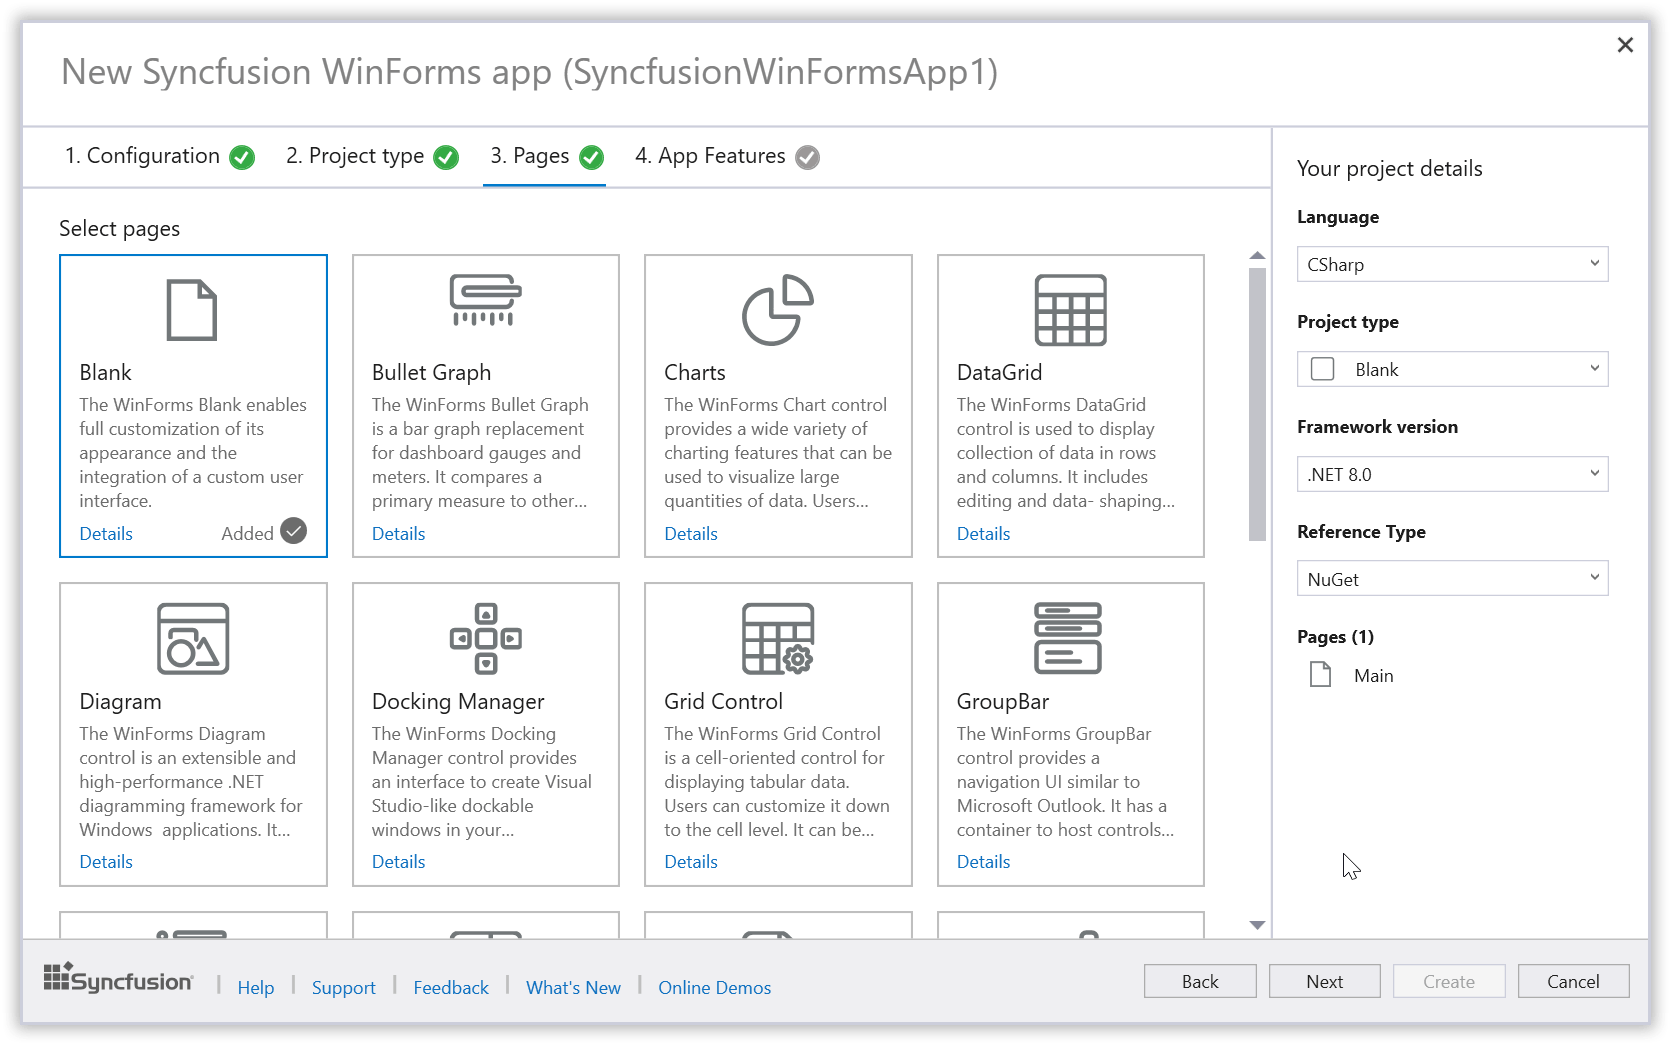The image size is (1671, 1045).
Task: Open Details for Charts
Action: [x=691, y=533]
